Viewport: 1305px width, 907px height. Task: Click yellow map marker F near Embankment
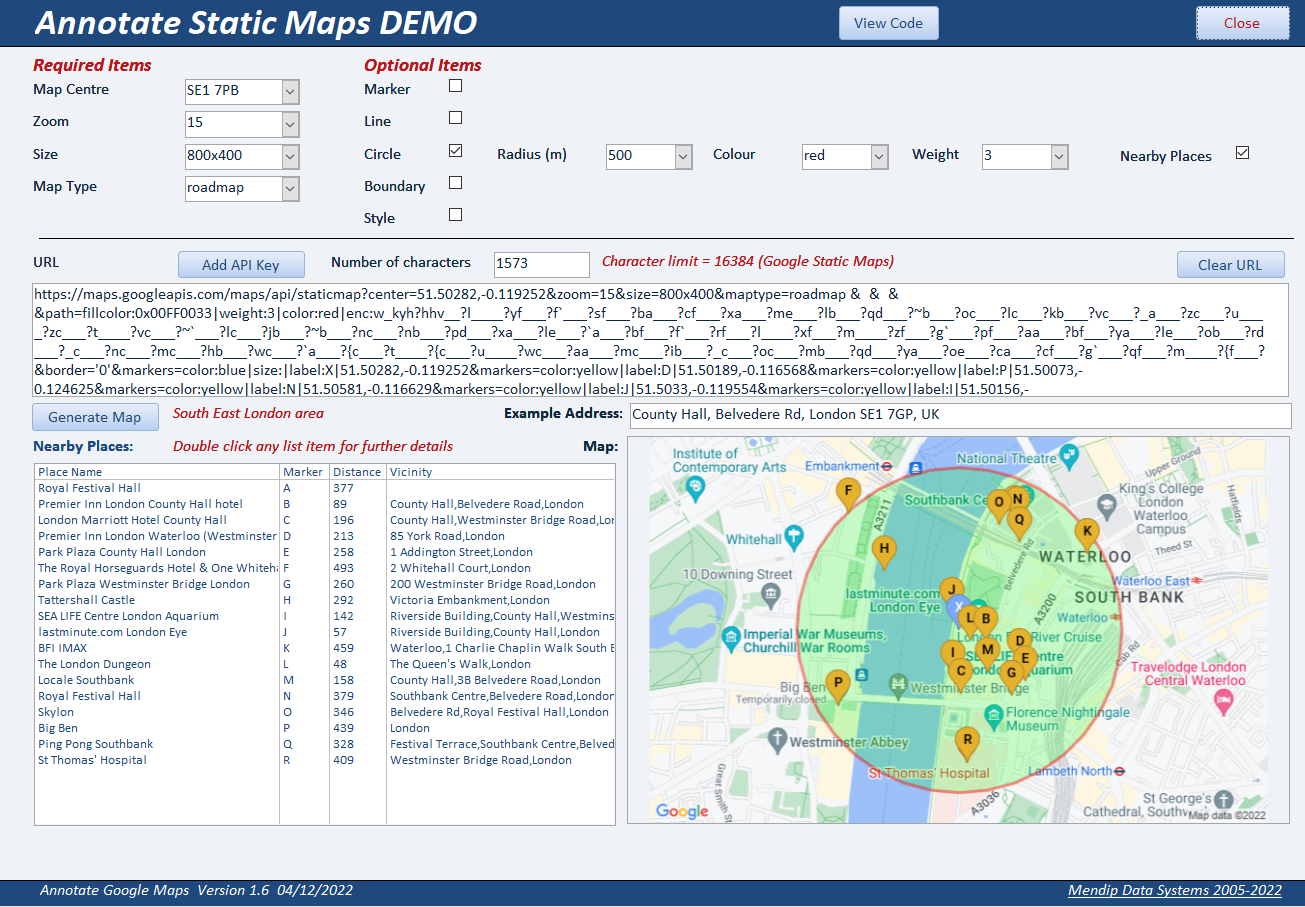pyautogui.click(x=848, y=494)
